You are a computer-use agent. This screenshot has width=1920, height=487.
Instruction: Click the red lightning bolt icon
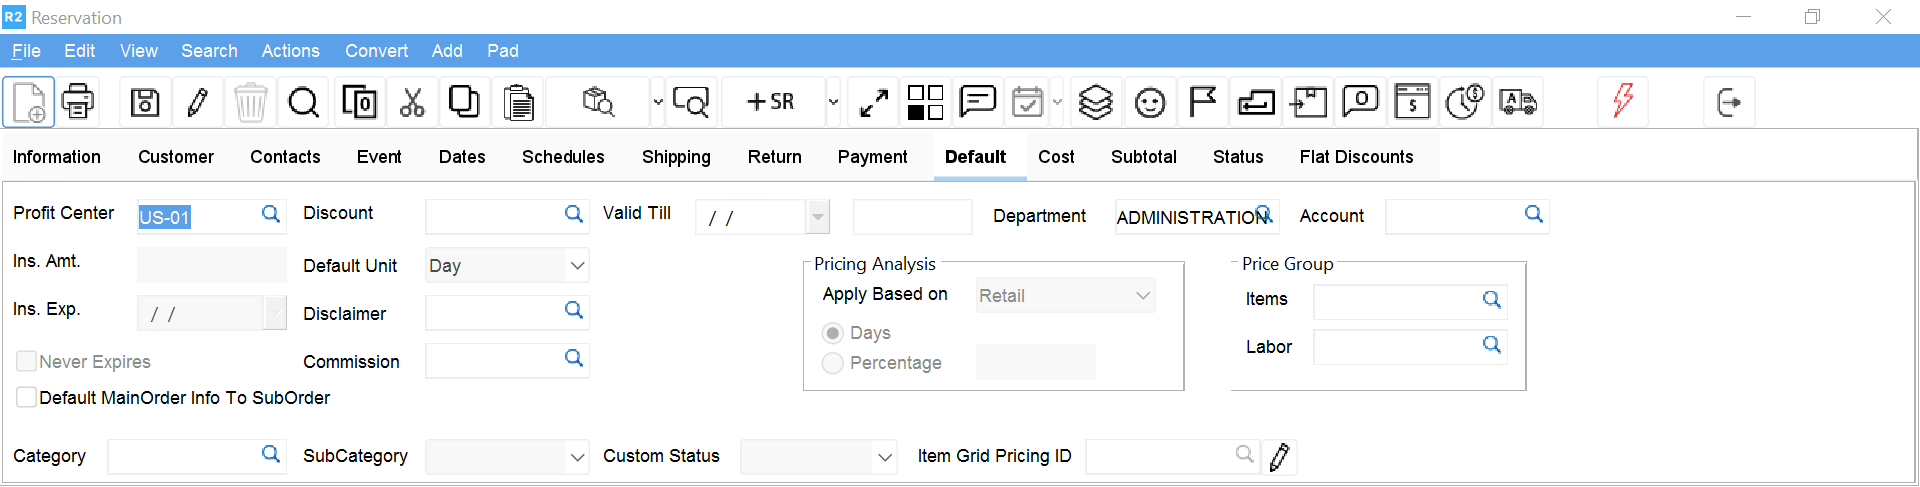[x=1623, y=101]
